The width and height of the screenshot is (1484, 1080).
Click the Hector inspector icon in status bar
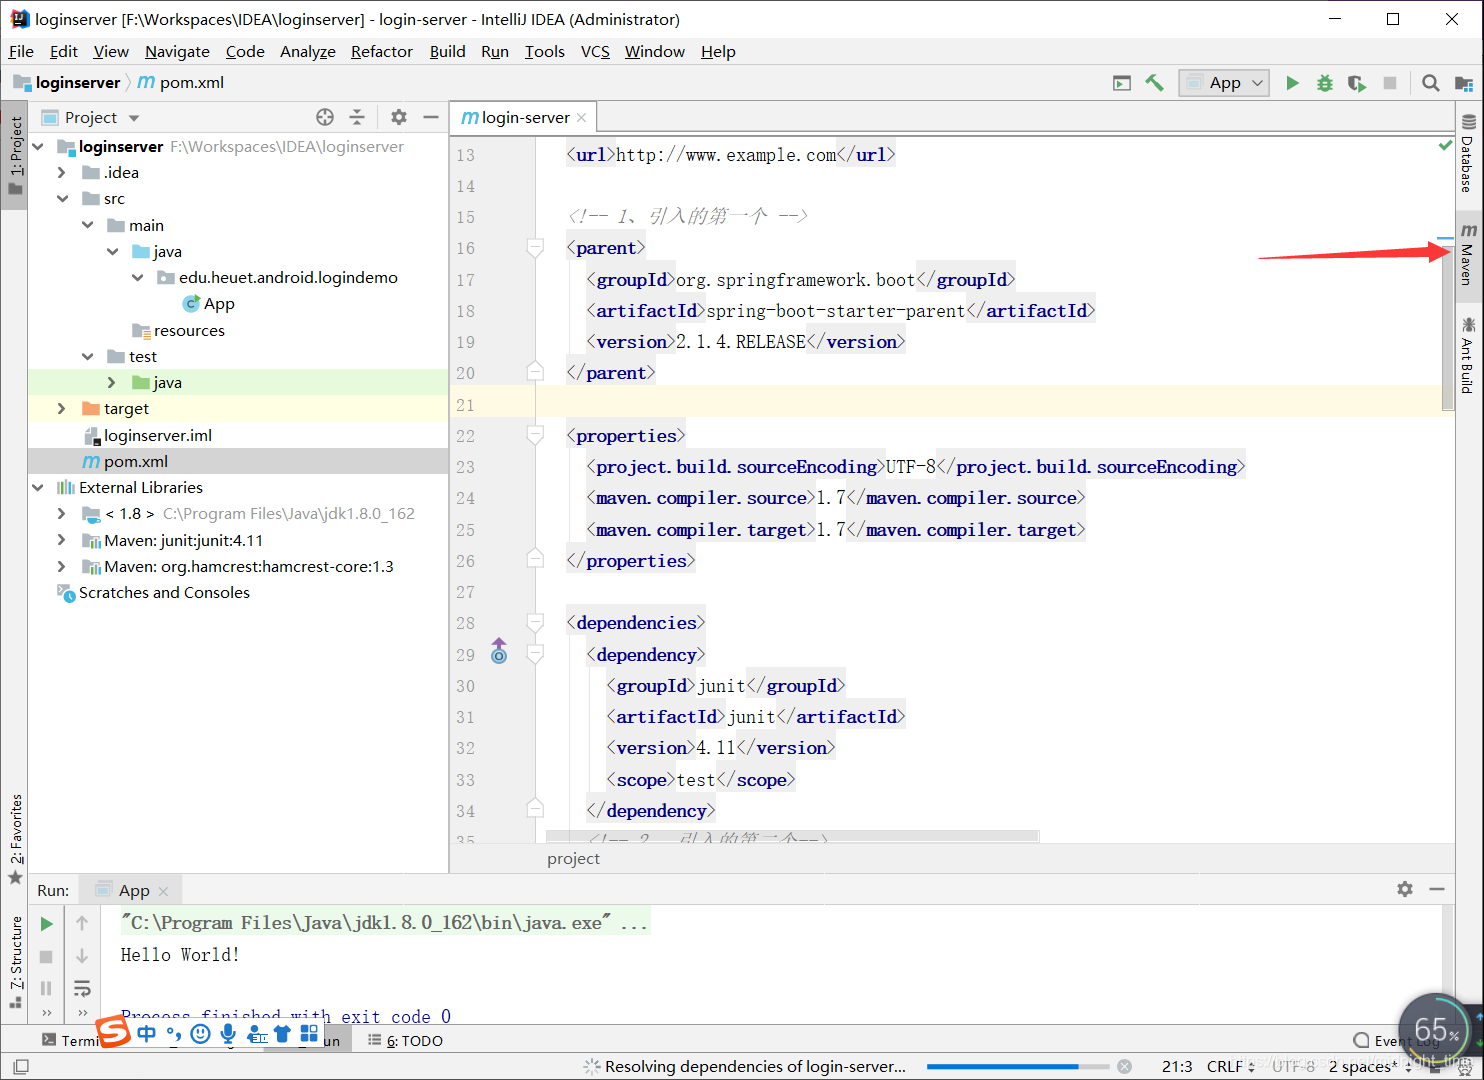pyautogui.click(x=1465, y=1066)
